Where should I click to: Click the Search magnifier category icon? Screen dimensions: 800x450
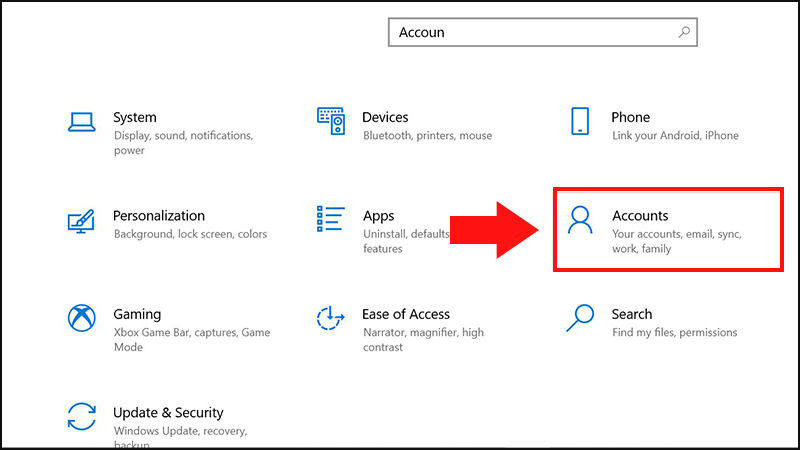(x=580, y=318)
